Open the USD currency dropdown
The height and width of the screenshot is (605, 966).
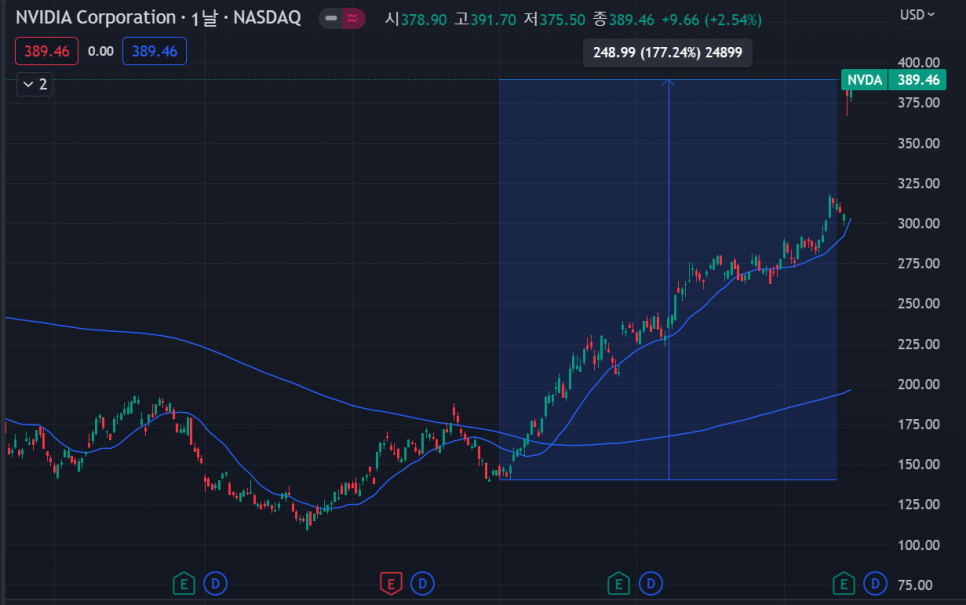pyautogui.click(x=917, y=15)
